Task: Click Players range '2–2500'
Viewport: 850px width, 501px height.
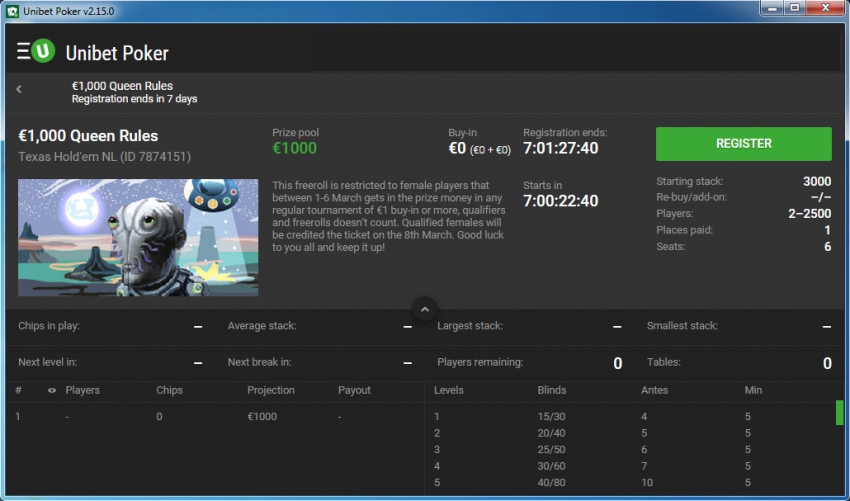Action: (809, 214)
